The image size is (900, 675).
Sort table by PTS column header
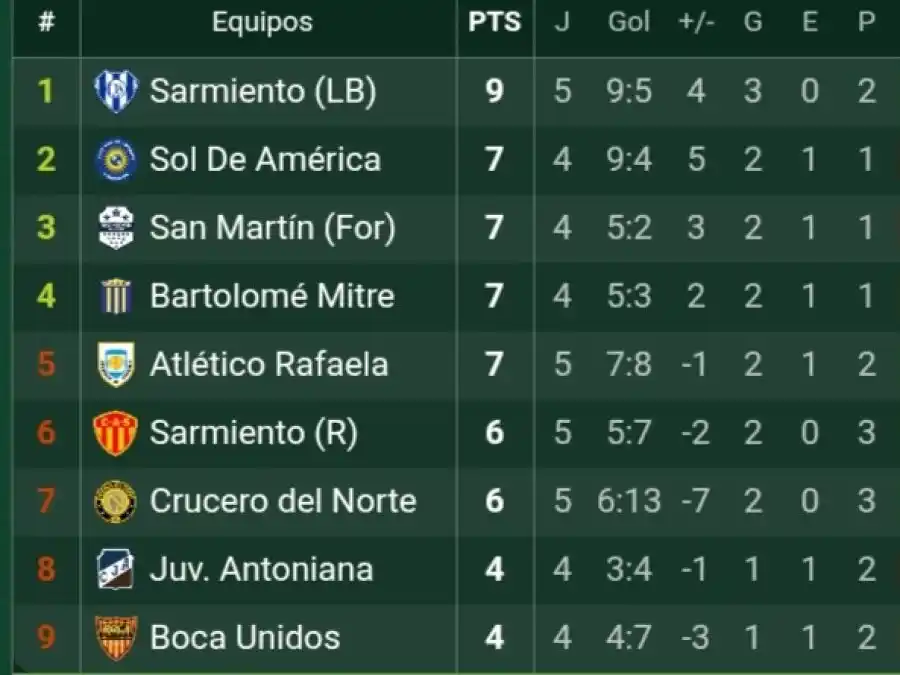click(x=494, y=22)
